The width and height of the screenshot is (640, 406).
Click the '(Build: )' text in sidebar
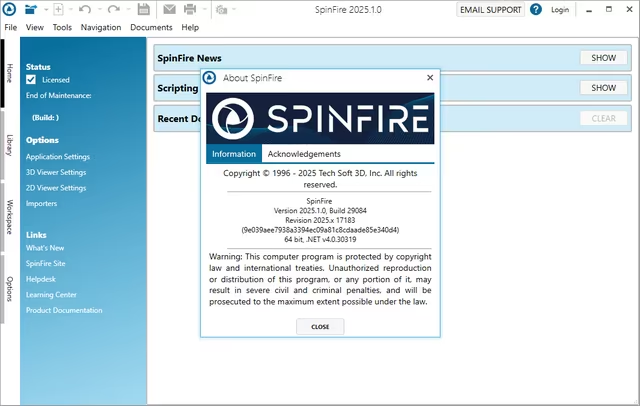click(x=45, y=118)
